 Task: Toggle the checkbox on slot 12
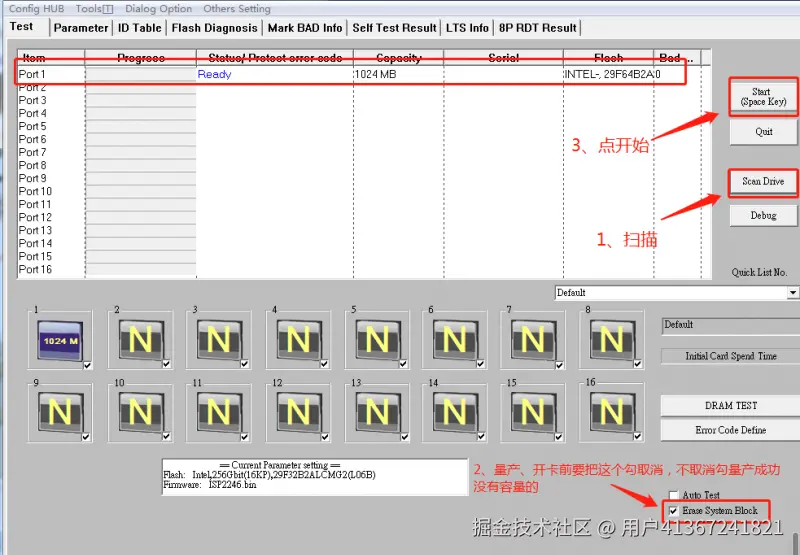tap(325, 437)
